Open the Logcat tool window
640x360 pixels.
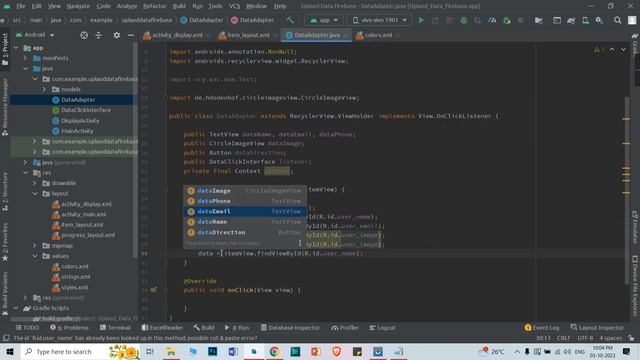382,328
